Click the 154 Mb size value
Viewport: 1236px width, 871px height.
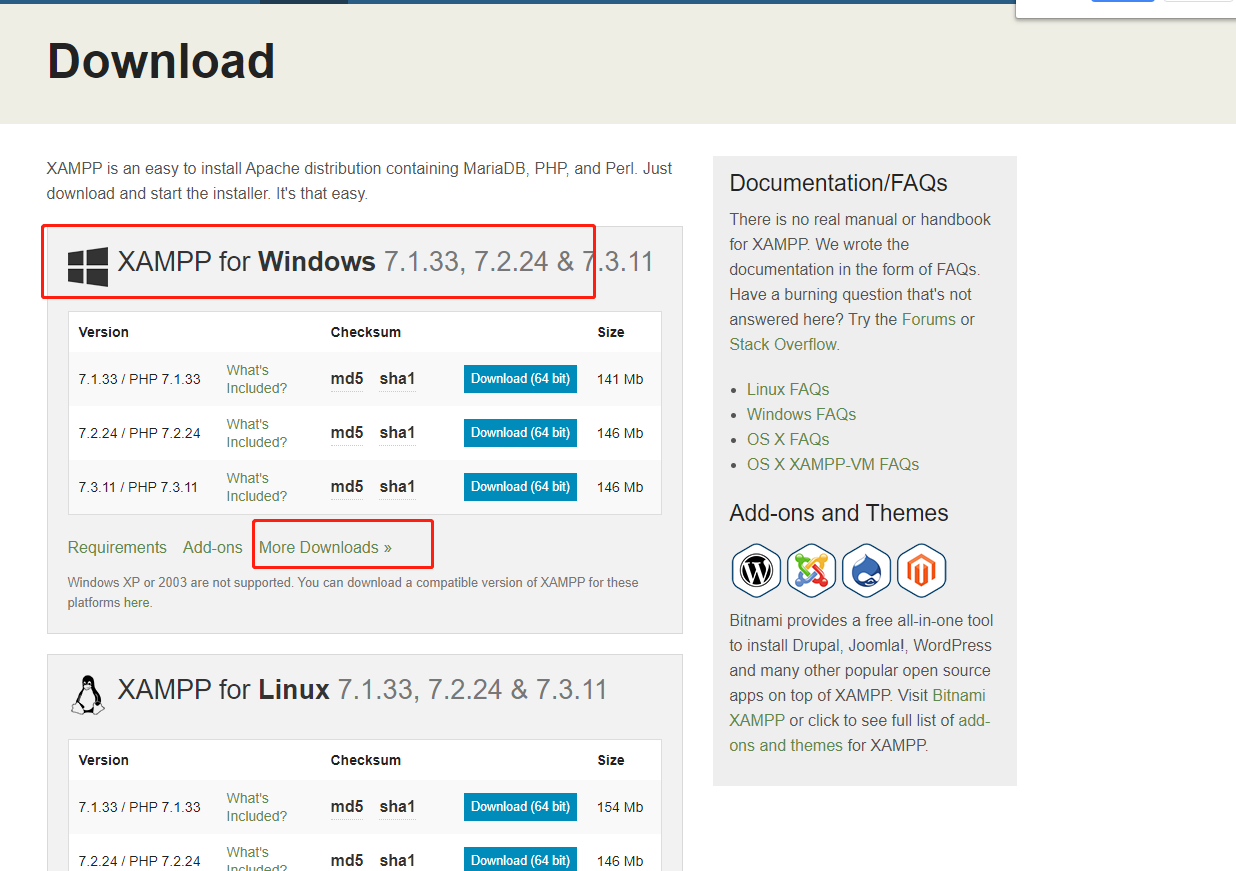pos(620,807)
